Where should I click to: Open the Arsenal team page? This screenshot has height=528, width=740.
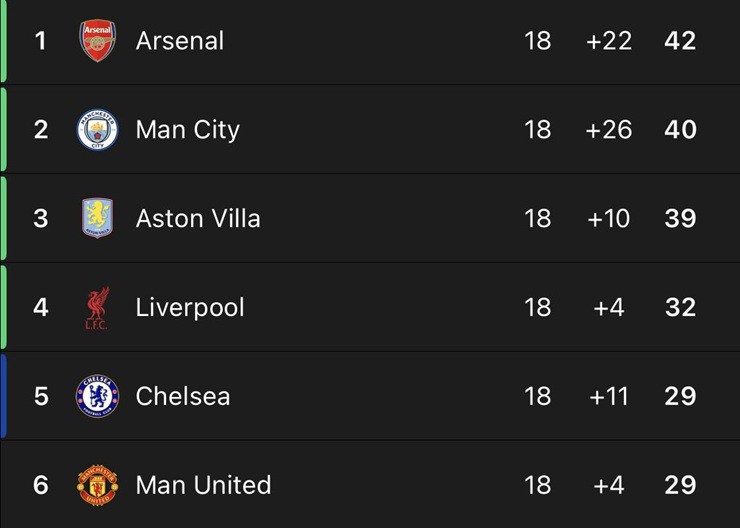point(180,41)
